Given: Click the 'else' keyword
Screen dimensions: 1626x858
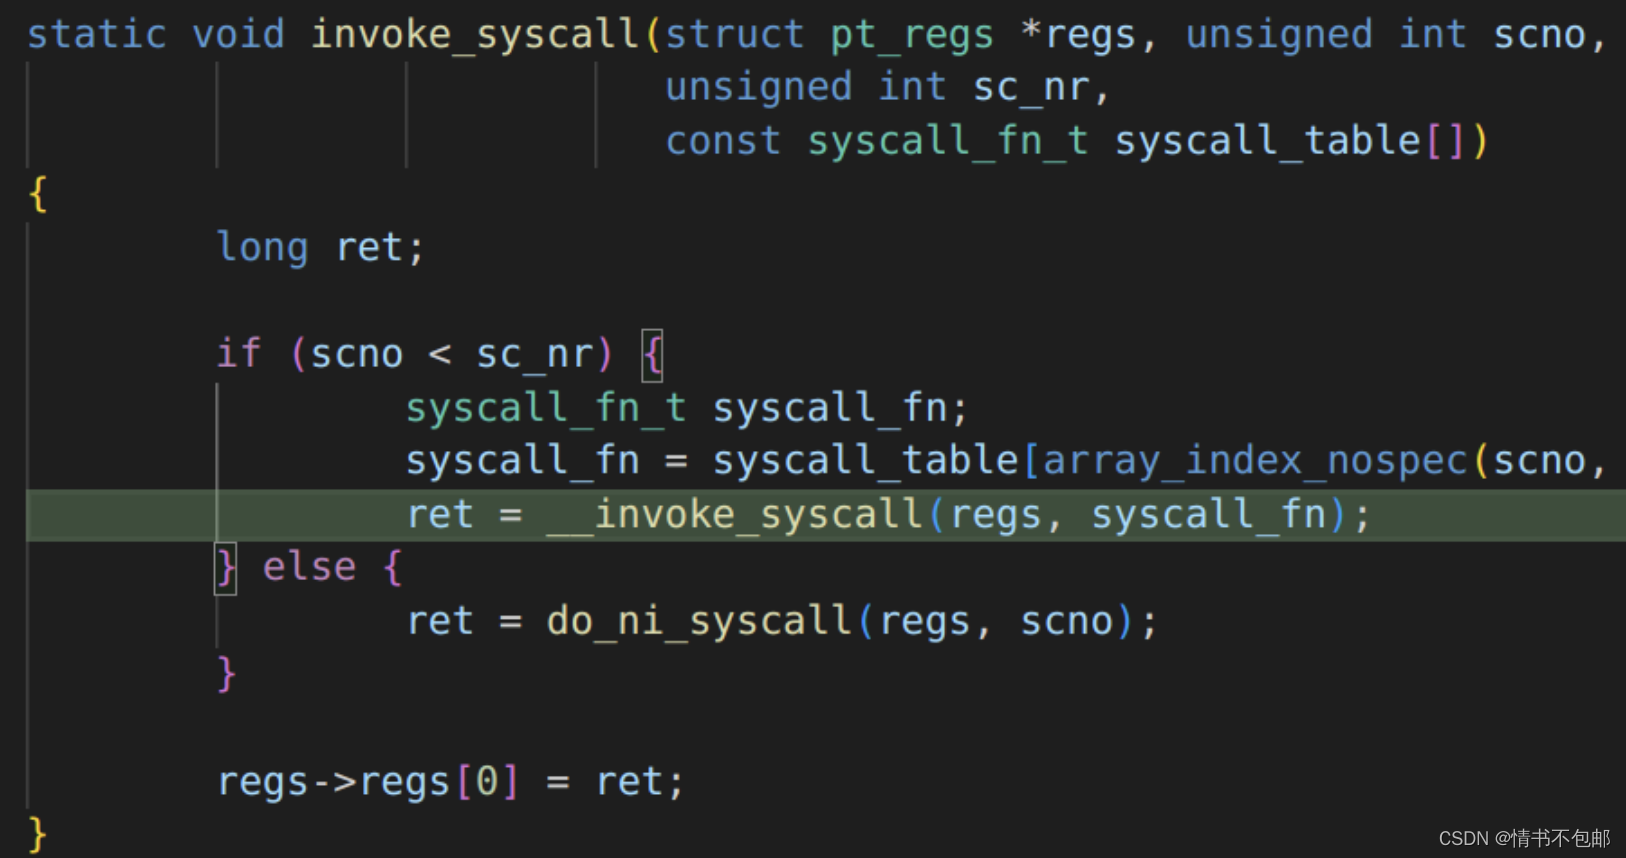Looking at the screenshot, I should coord(309,568).
